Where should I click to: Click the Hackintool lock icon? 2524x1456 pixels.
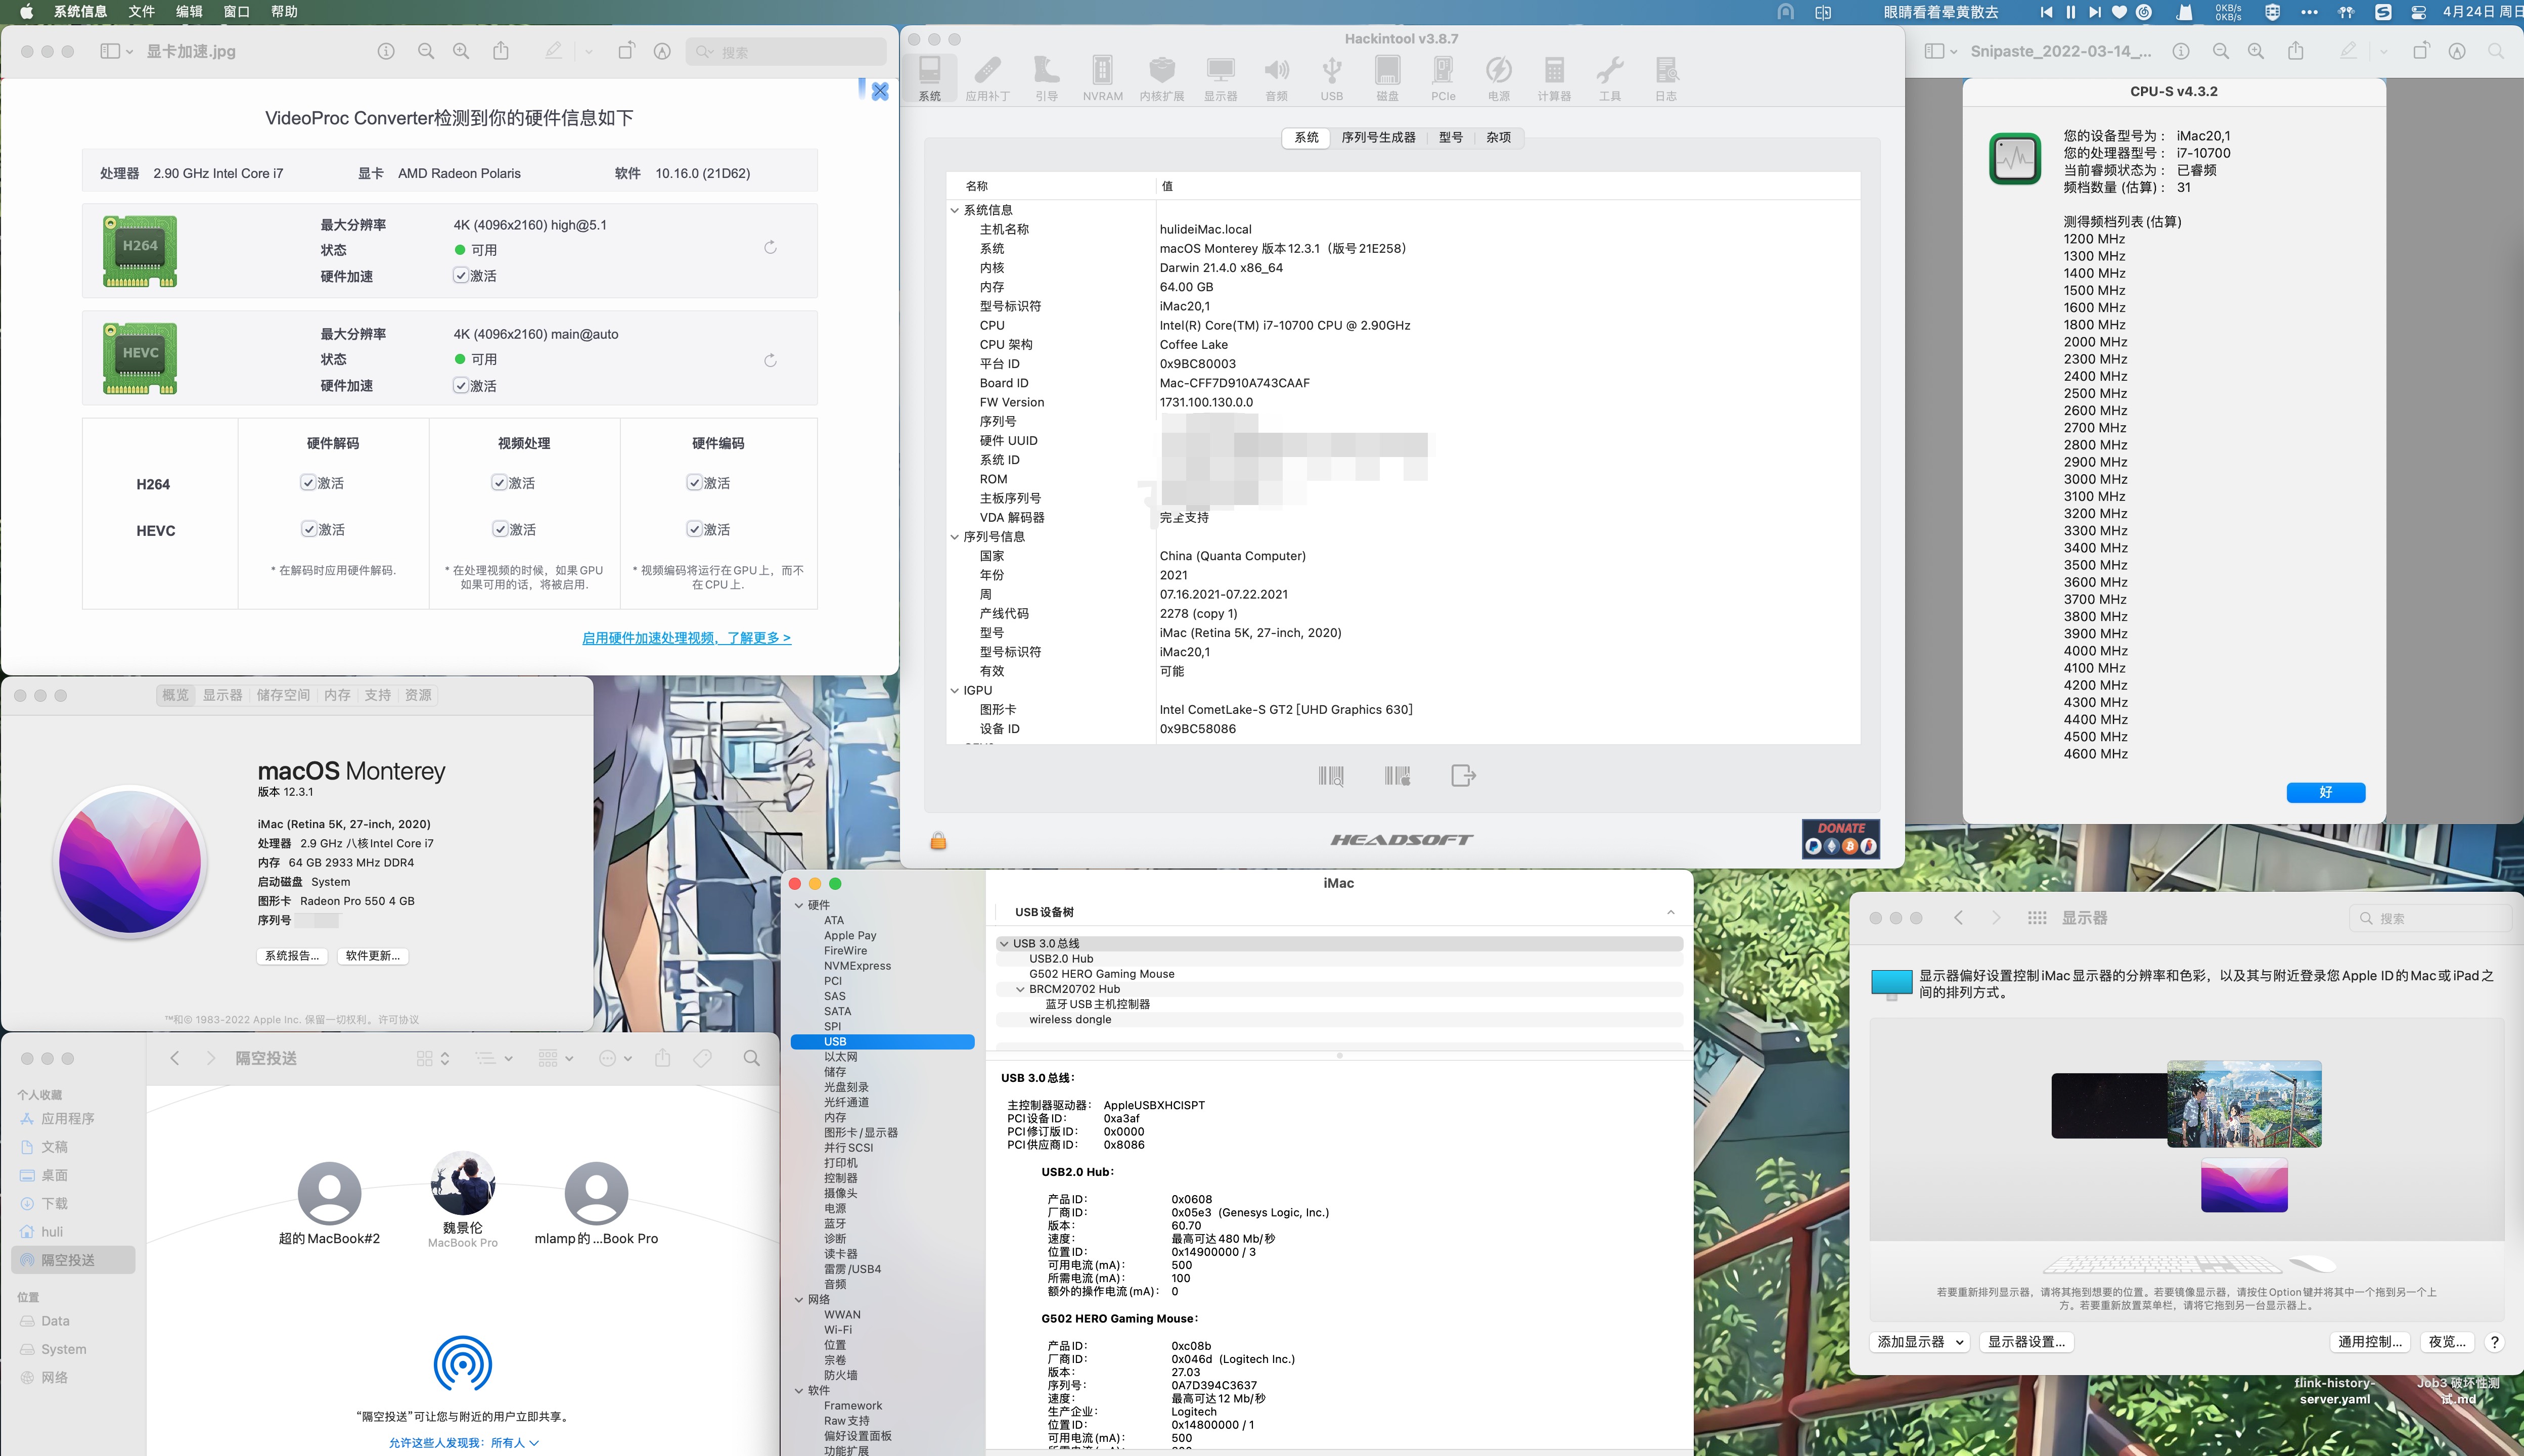[x=938, y=841]
